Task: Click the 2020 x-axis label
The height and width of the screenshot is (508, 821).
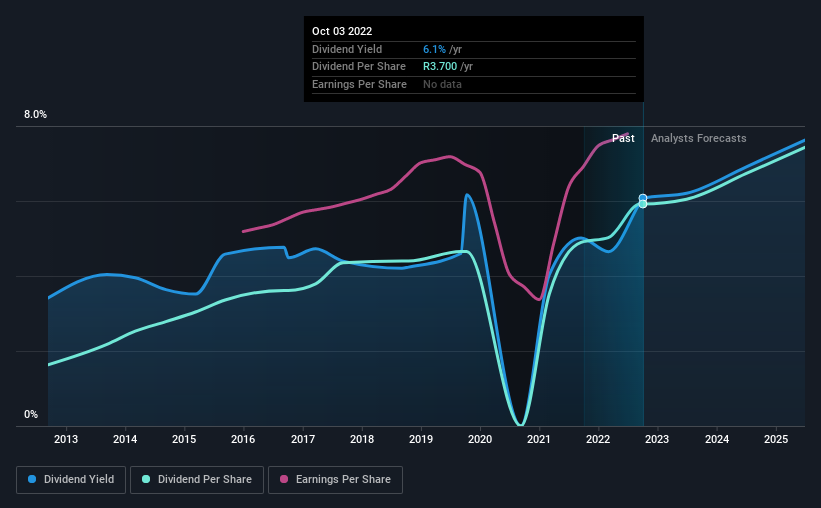Action: coord(480,439)
